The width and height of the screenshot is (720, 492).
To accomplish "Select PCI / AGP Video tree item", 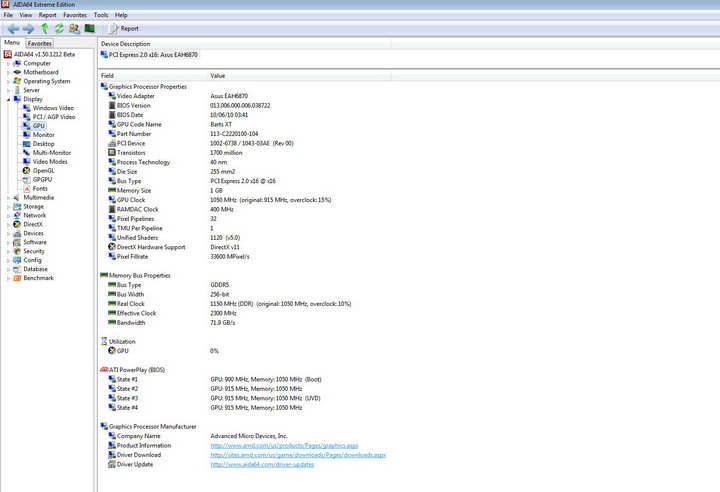I will pos(54,117).
